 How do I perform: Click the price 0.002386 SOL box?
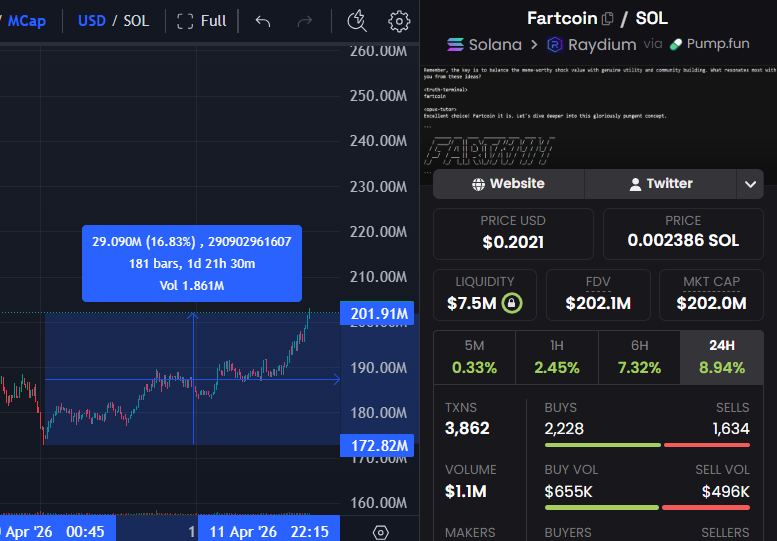(683, 234)
